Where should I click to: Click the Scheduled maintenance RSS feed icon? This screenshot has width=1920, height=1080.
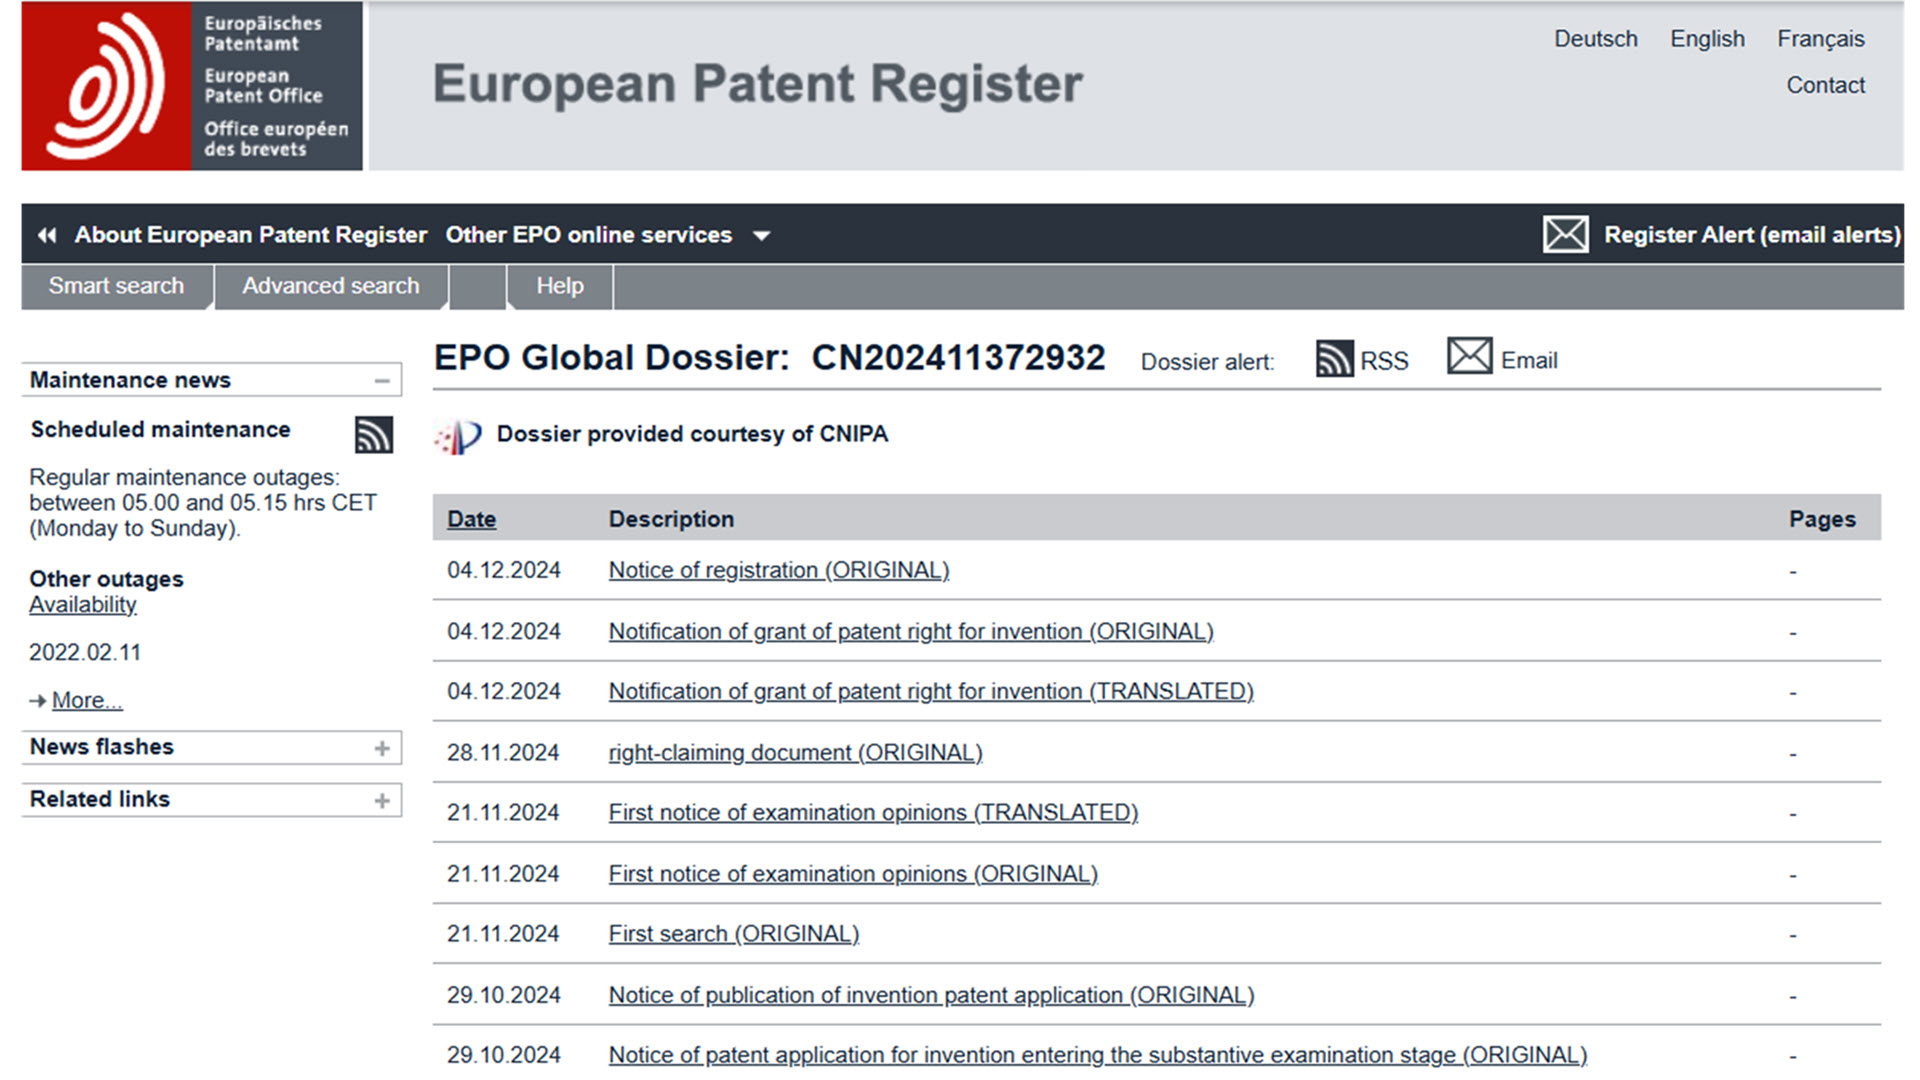[373, 435]
